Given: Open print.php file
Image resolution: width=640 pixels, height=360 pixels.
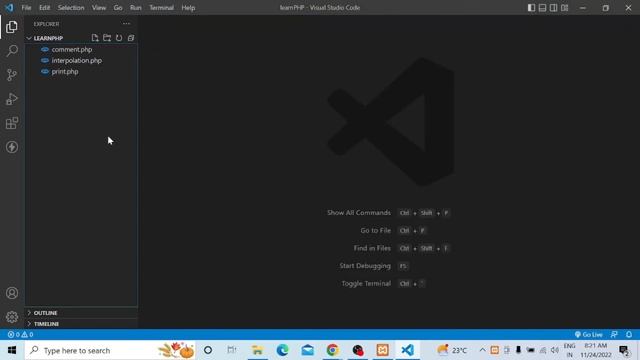Looking at the screenshot, I should click(81, 71).
